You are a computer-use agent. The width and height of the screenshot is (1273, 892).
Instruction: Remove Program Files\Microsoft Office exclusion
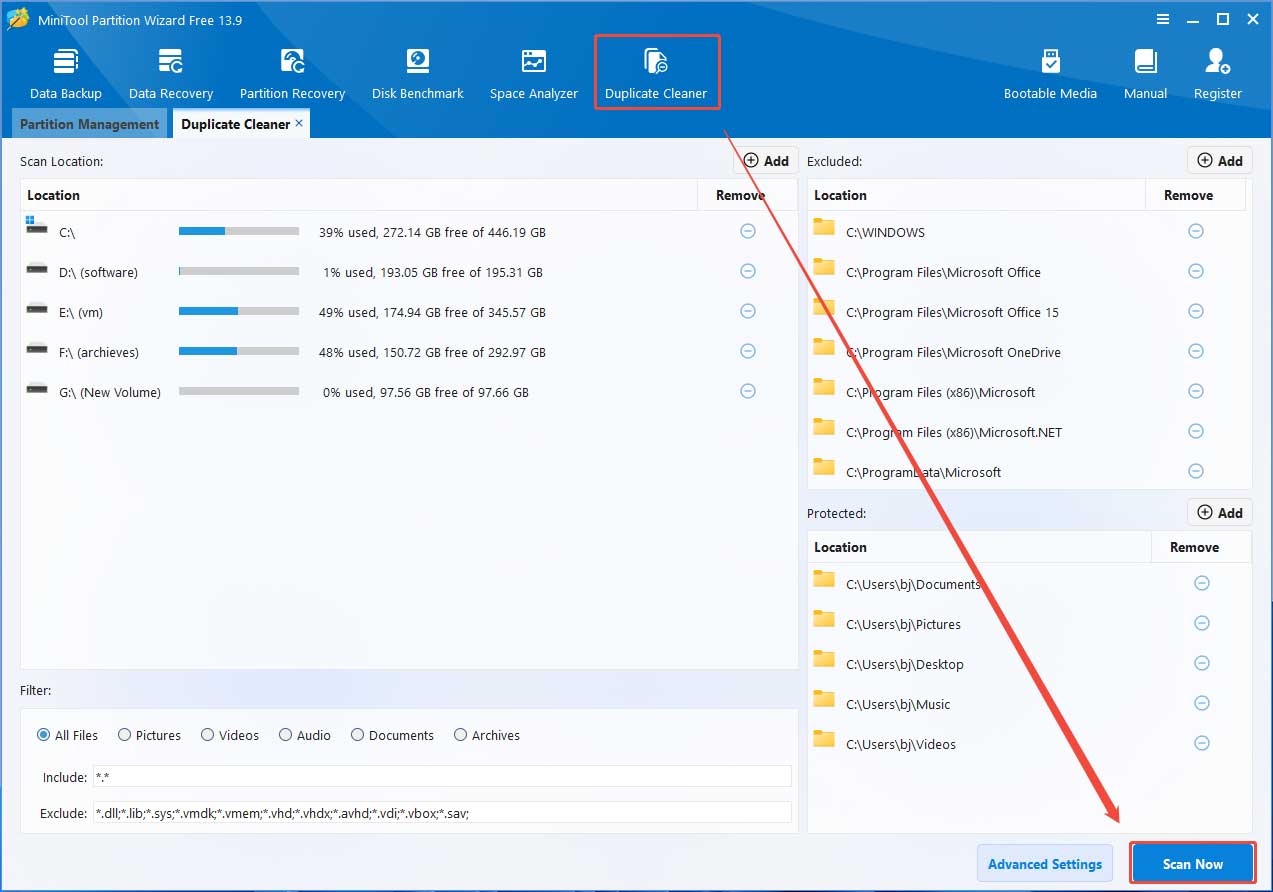[x=1195, y=271]
